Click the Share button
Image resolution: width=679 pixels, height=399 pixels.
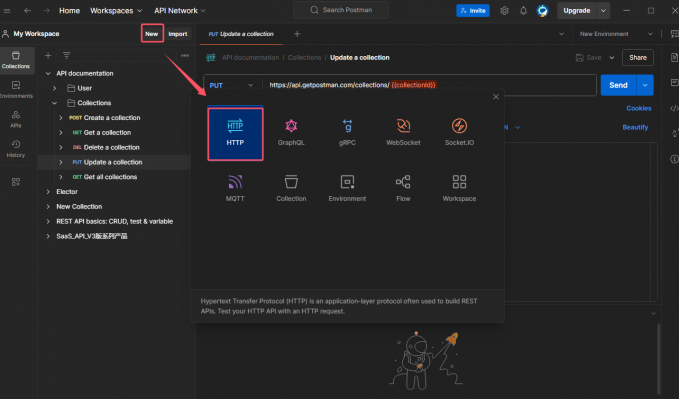(x=638, y=58)
